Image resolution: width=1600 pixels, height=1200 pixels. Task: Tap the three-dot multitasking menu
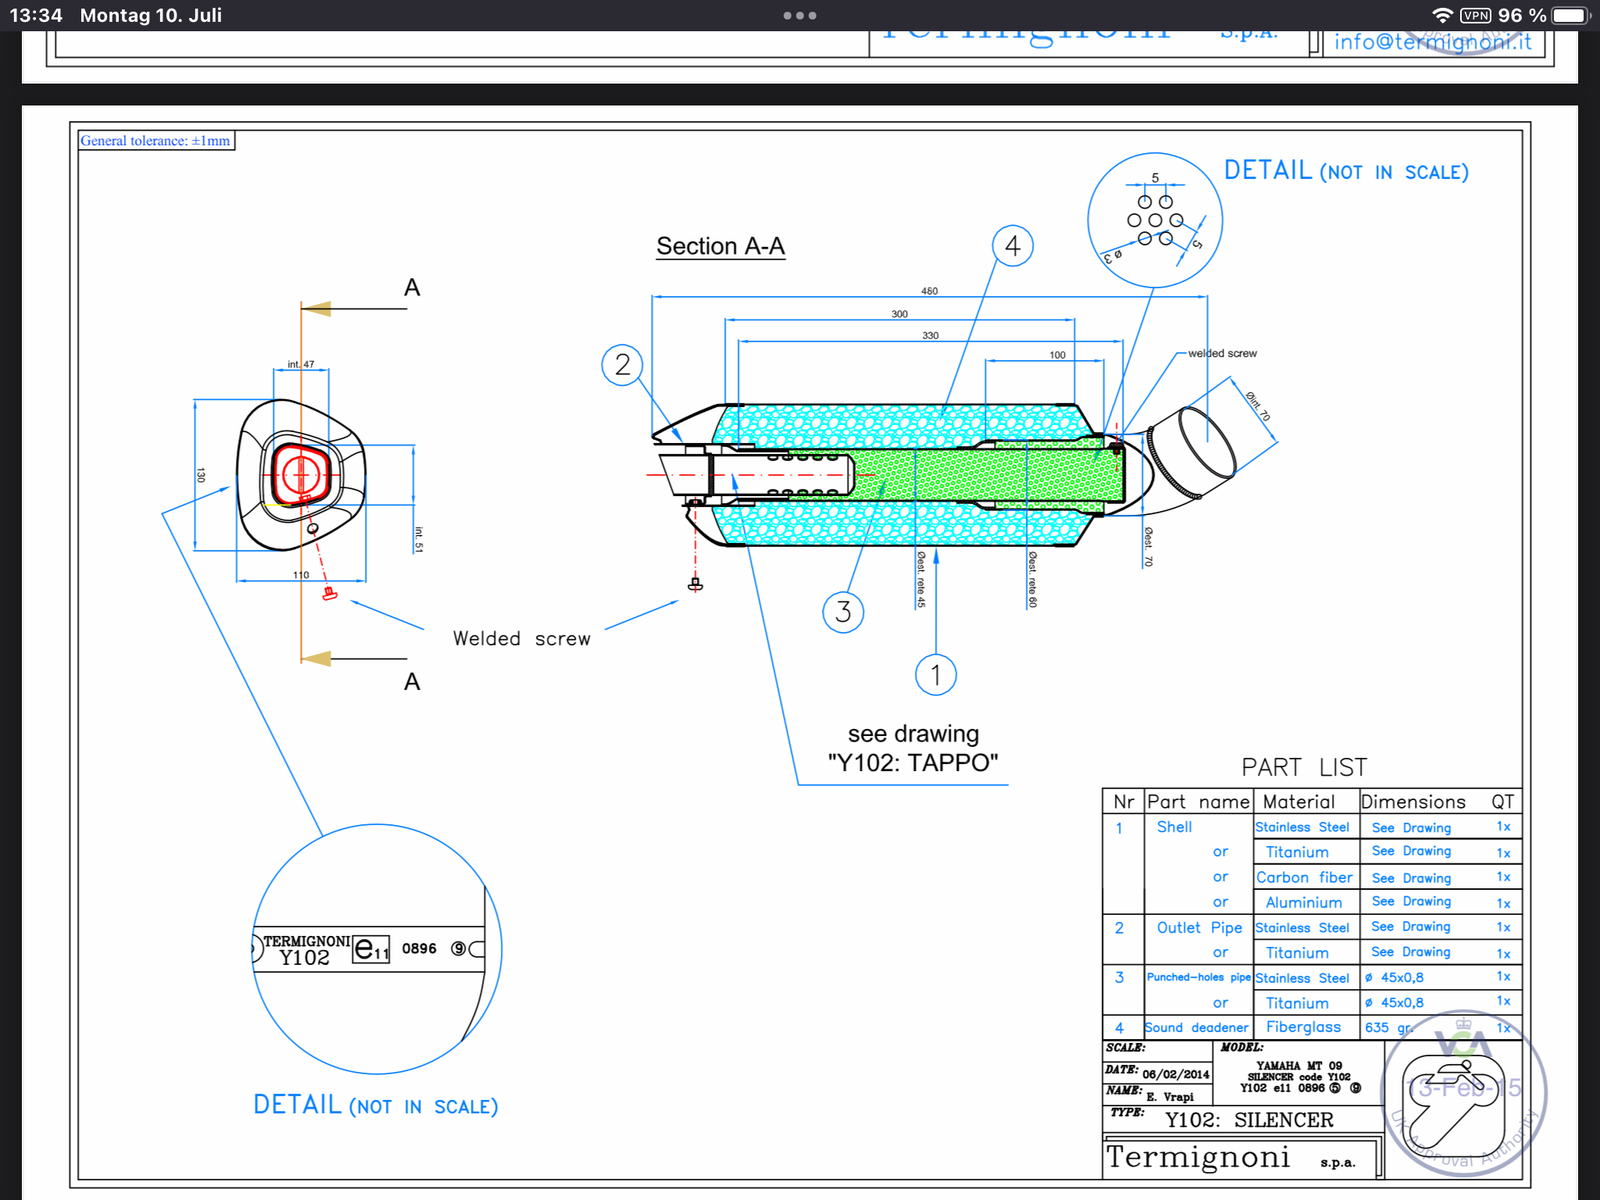pyautogui.click(x=800, y=16)
